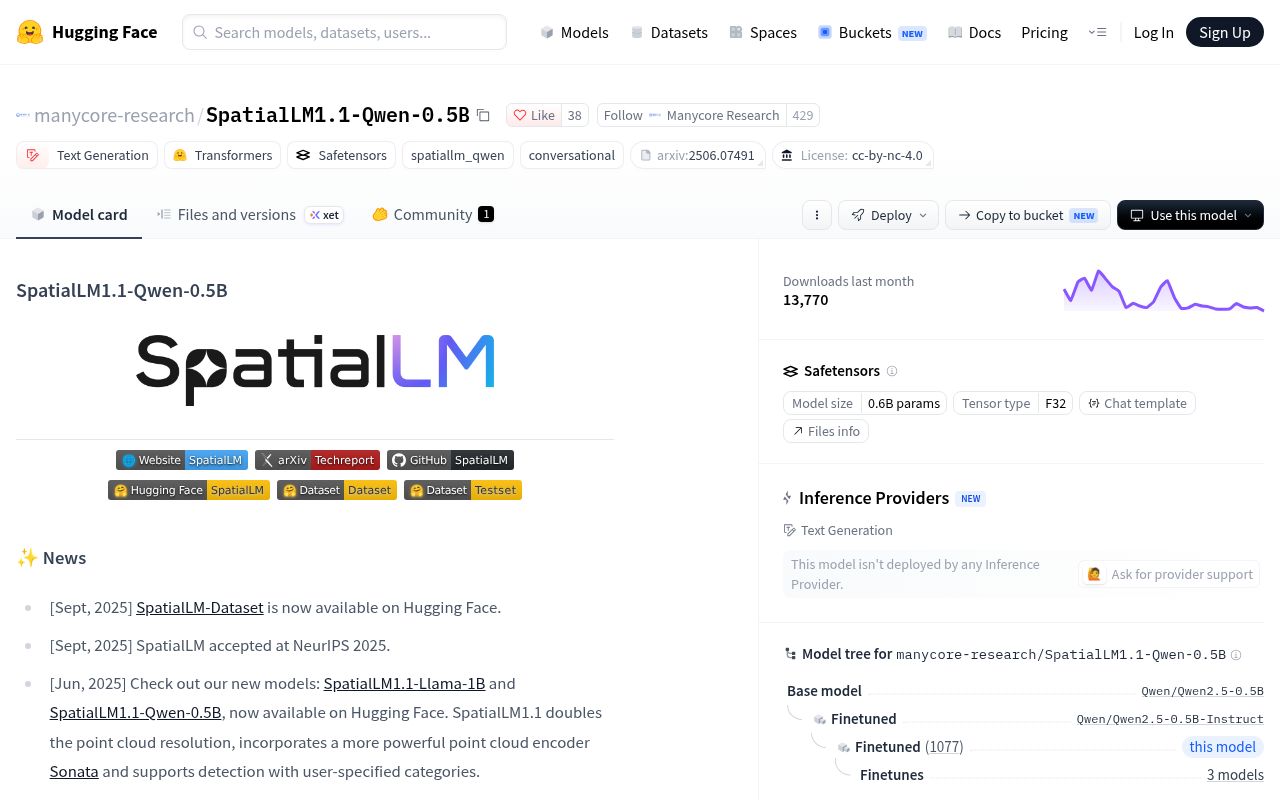Click the downloads last month chart
This screenshot has height=800, width=1280.
(1163, 291)
